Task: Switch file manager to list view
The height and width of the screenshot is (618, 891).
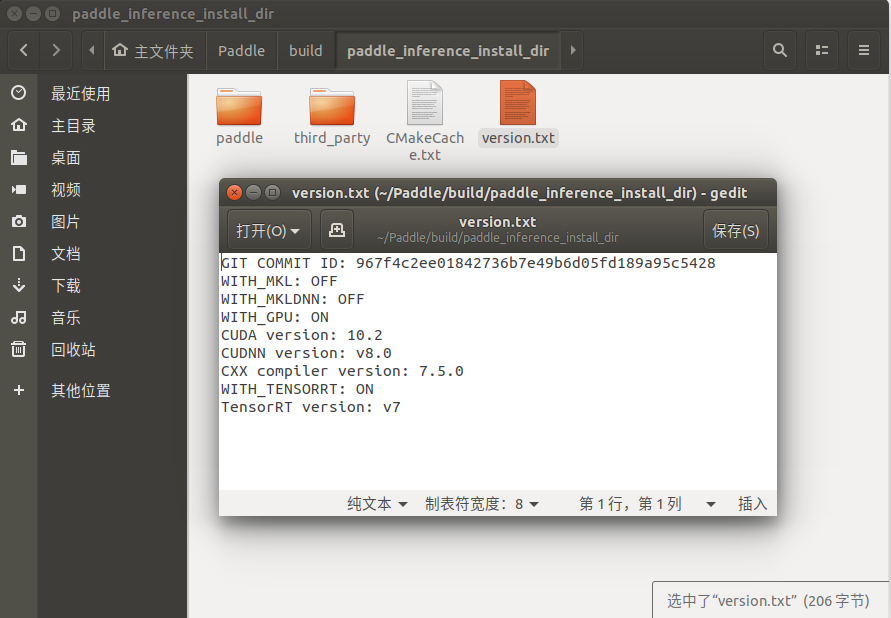Action: [822, 51]
